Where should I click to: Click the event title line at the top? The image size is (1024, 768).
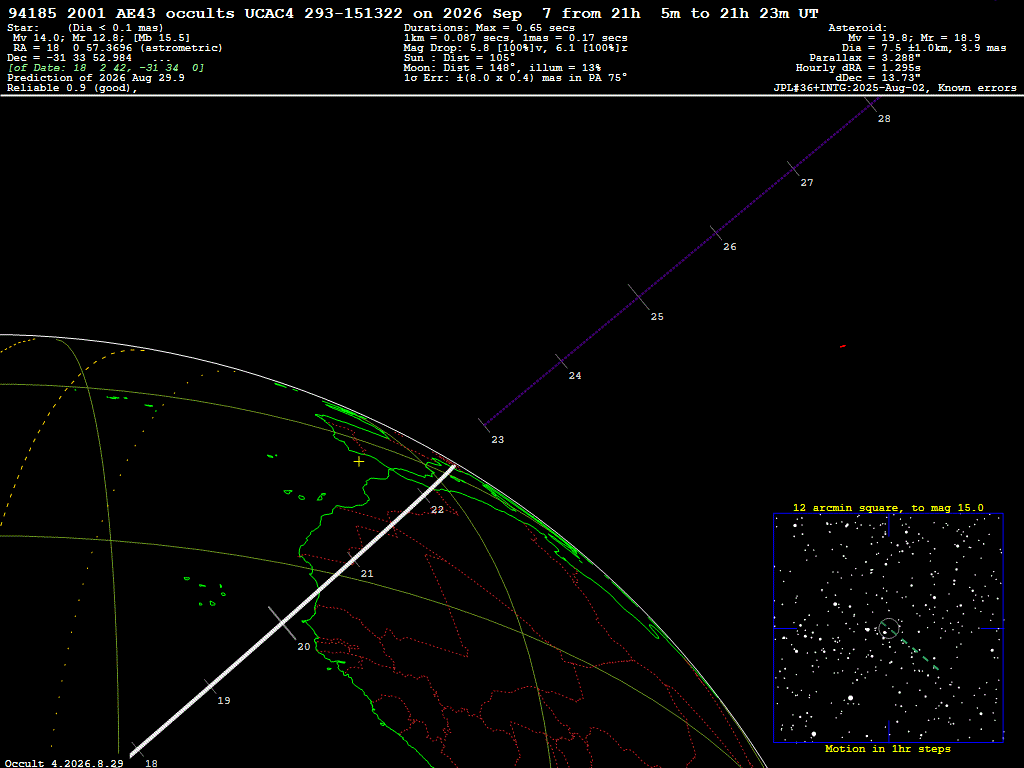(413, 14)
